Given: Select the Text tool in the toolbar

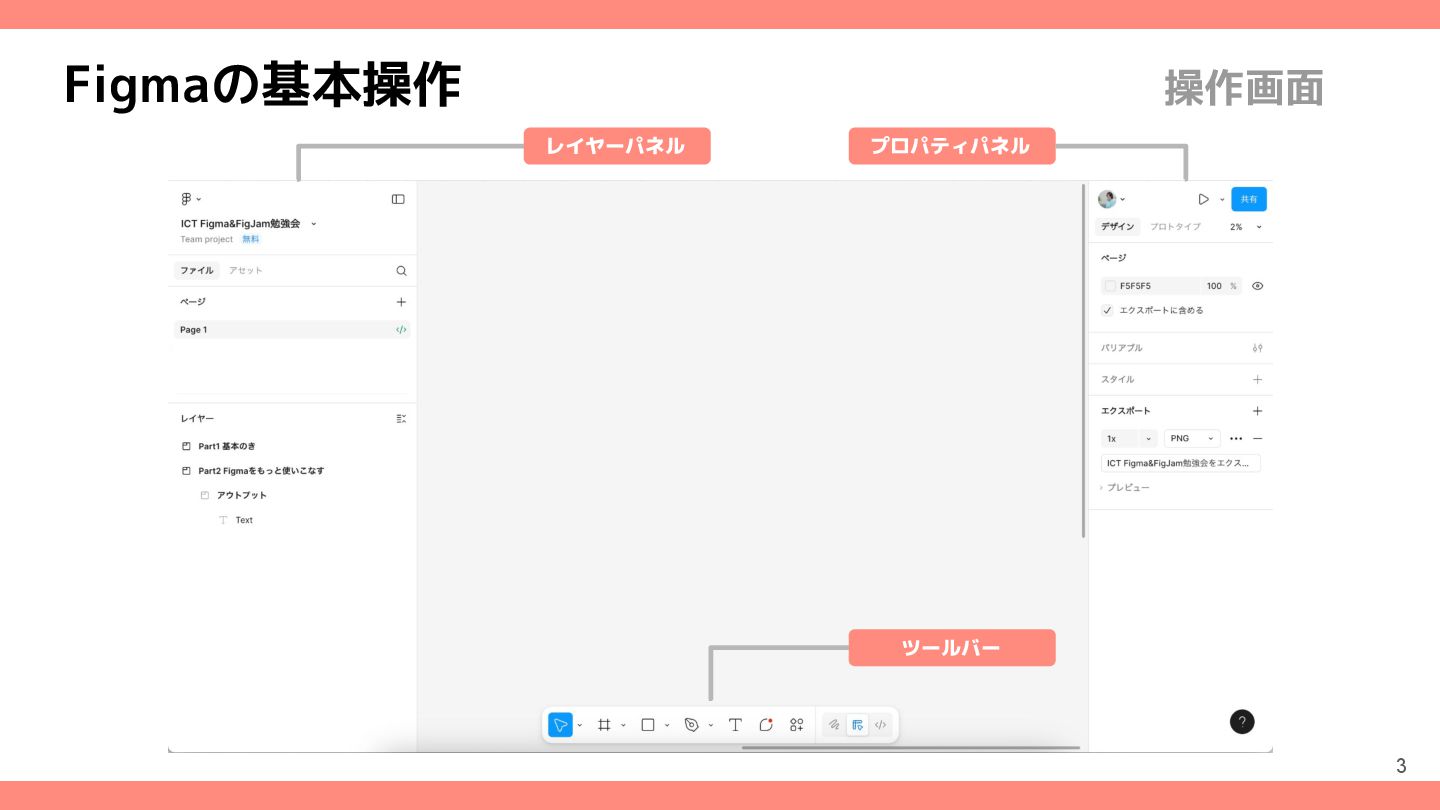Looking at the screenshot, I should [x=735, y=725].
